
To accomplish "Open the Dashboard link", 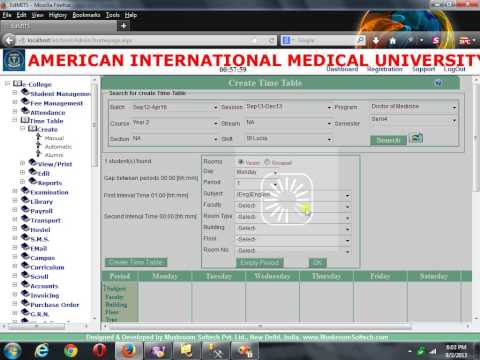I will click(342, 69).
